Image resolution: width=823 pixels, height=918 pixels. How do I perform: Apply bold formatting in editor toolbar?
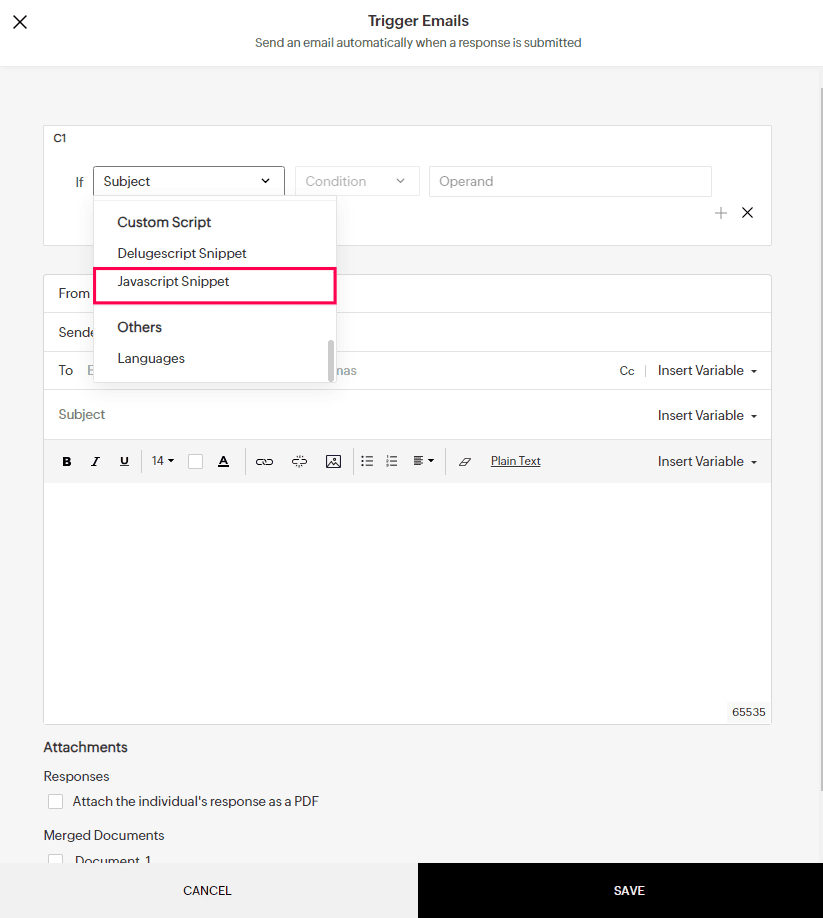tap(67, 461)
